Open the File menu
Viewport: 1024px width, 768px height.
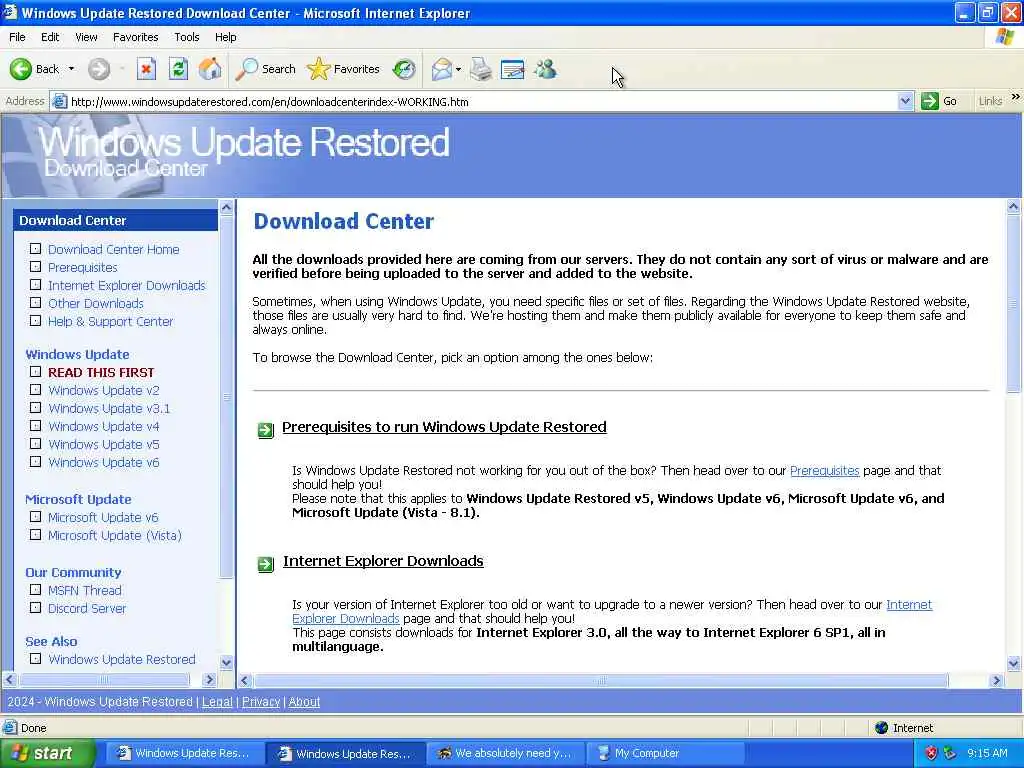pyautogui.click(x=17, y=37)
